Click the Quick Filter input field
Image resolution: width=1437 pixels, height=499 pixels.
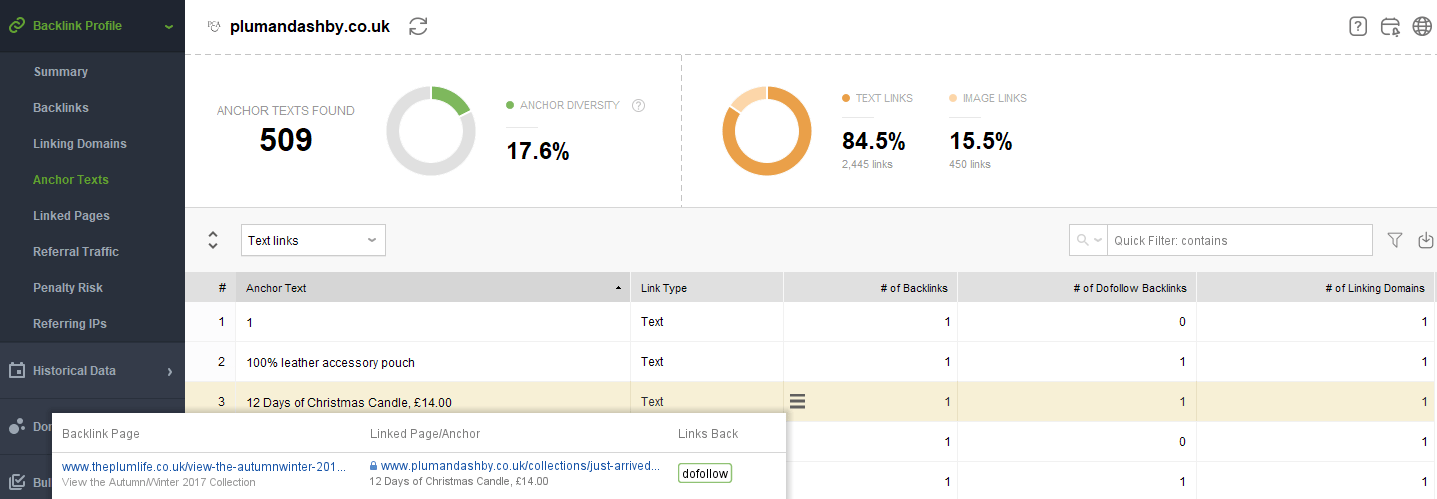coord(1239,240)
